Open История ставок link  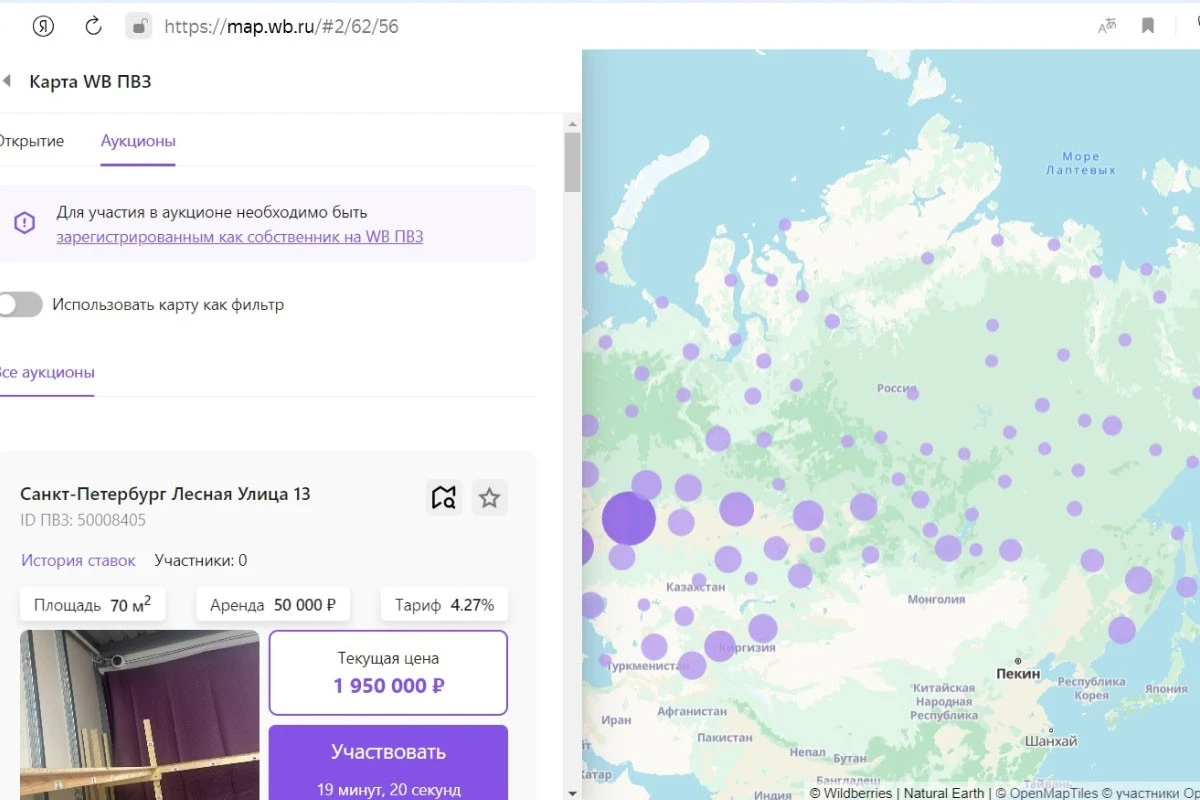point(78,560)
